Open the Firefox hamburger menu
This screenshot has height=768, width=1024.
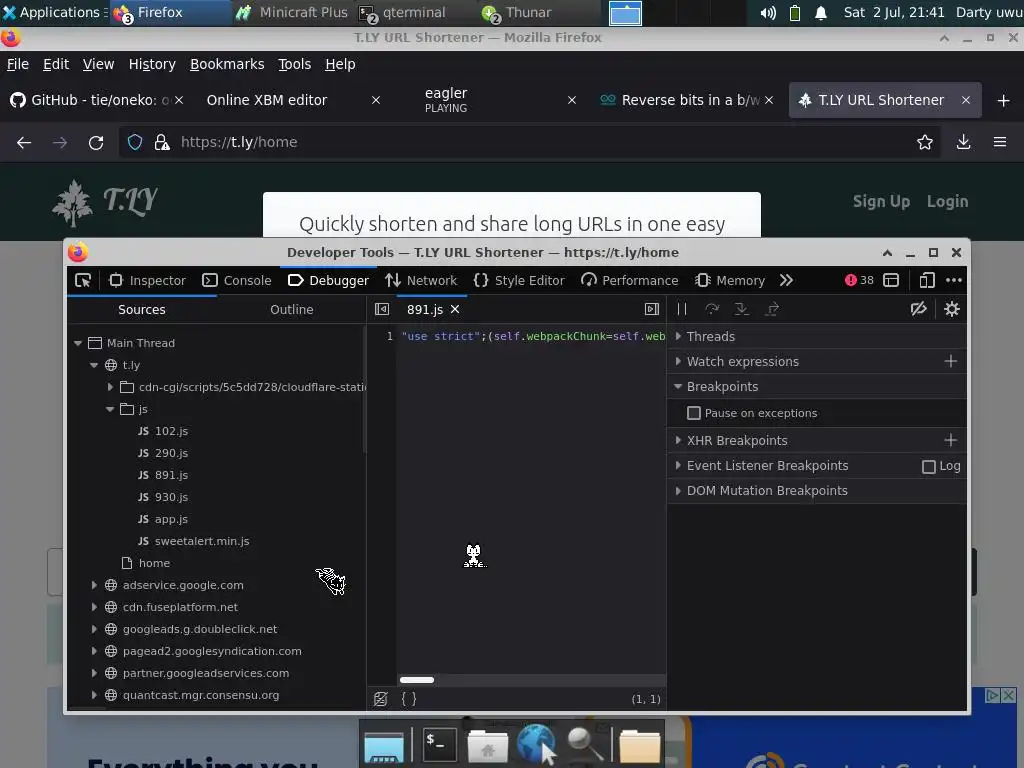pos(1000,142)
